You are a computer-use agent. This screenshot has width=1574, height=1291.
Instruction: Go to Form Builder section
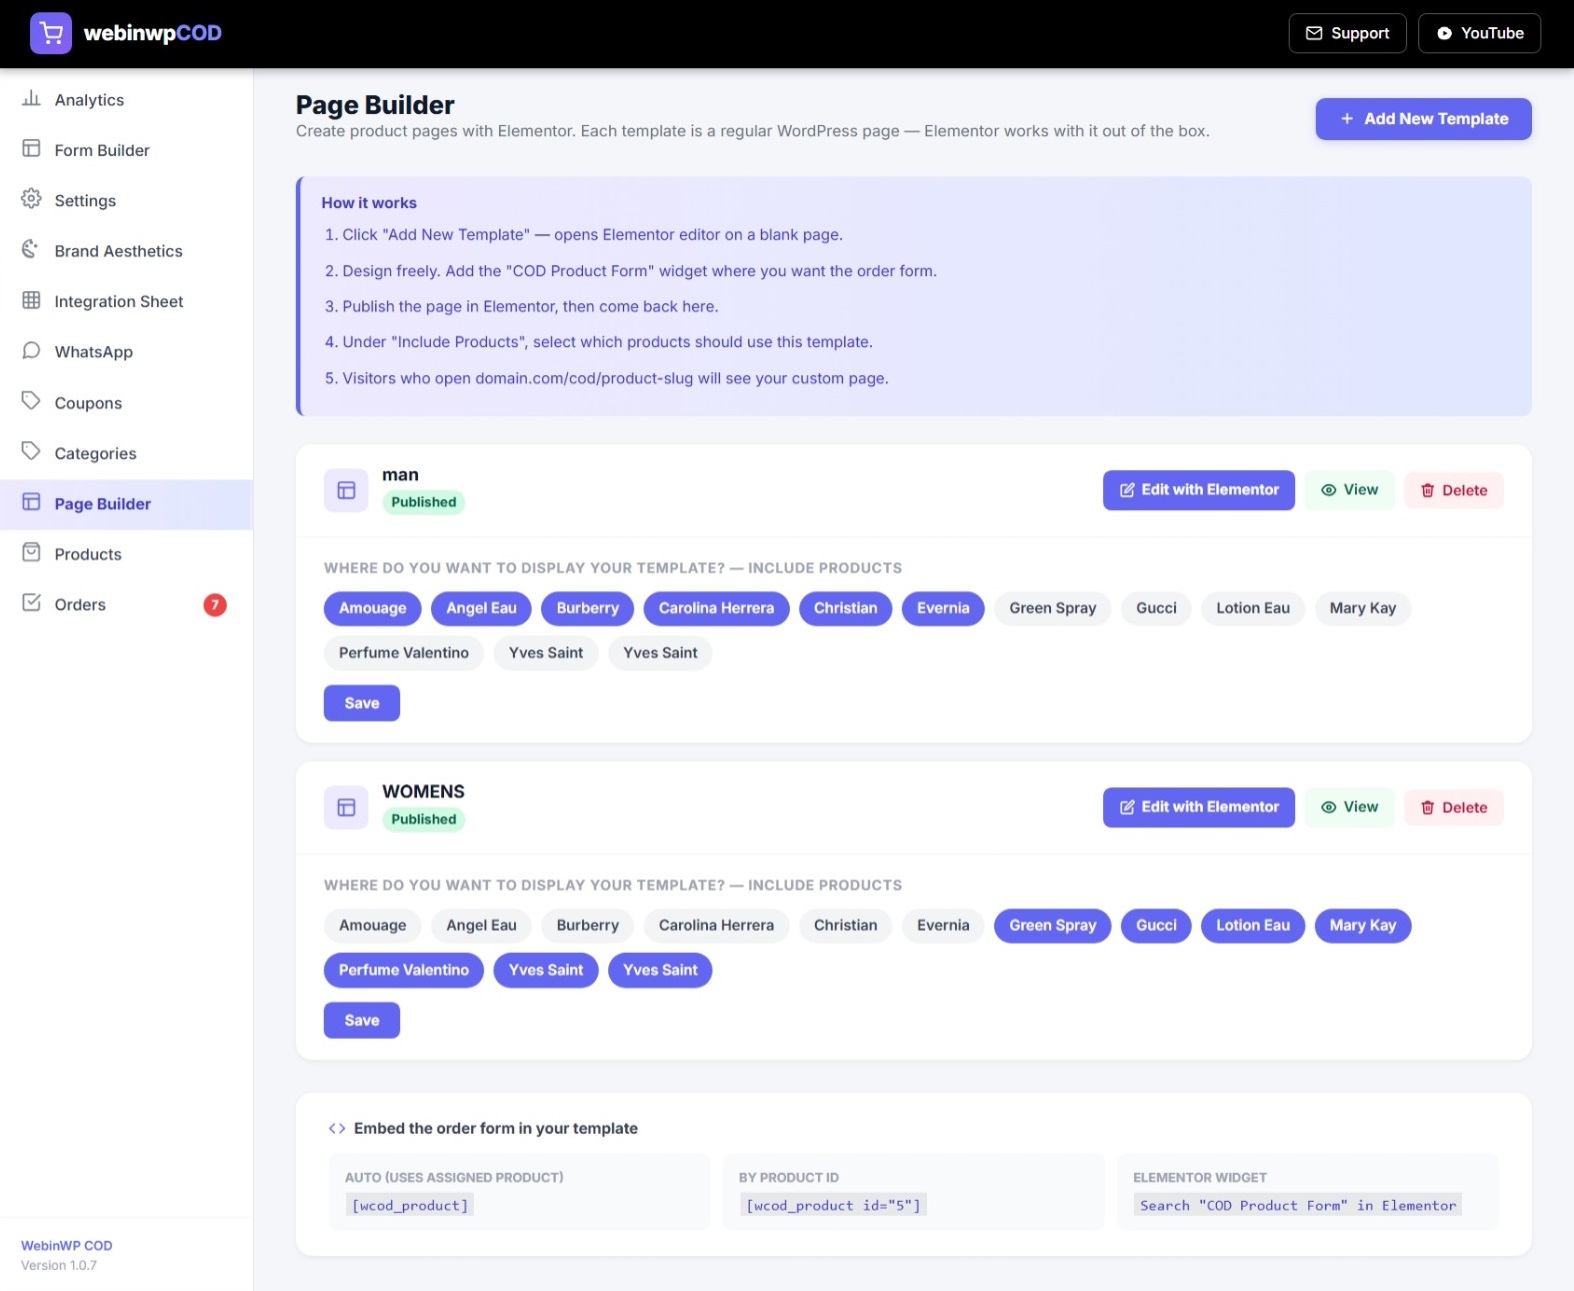point(126,150)
